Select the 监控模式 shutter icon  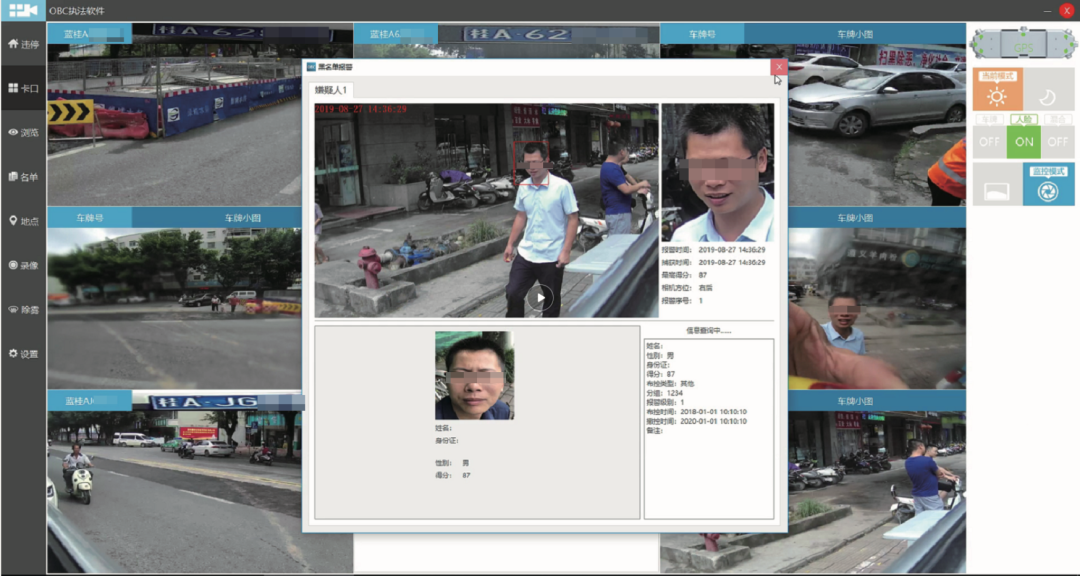point(1047,189)
